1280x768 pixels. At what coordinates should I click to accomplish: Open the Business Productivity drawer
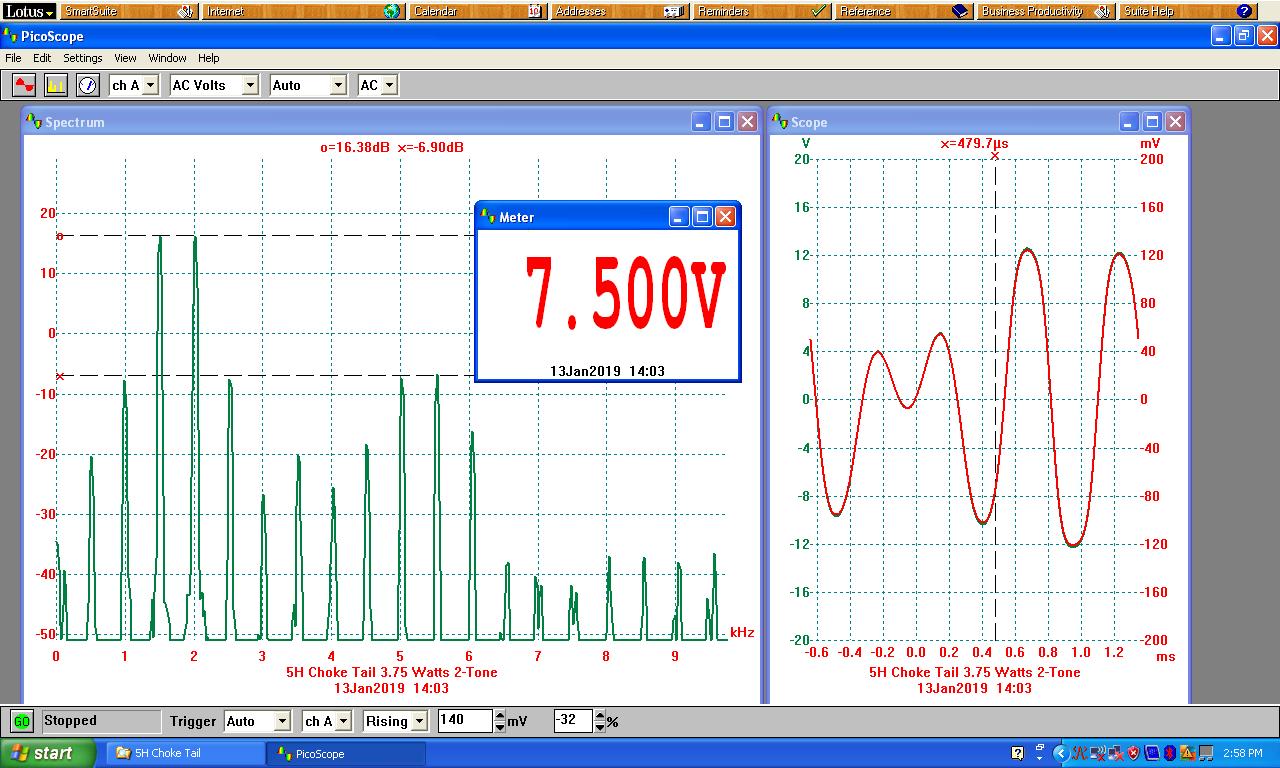(1047, 11)
